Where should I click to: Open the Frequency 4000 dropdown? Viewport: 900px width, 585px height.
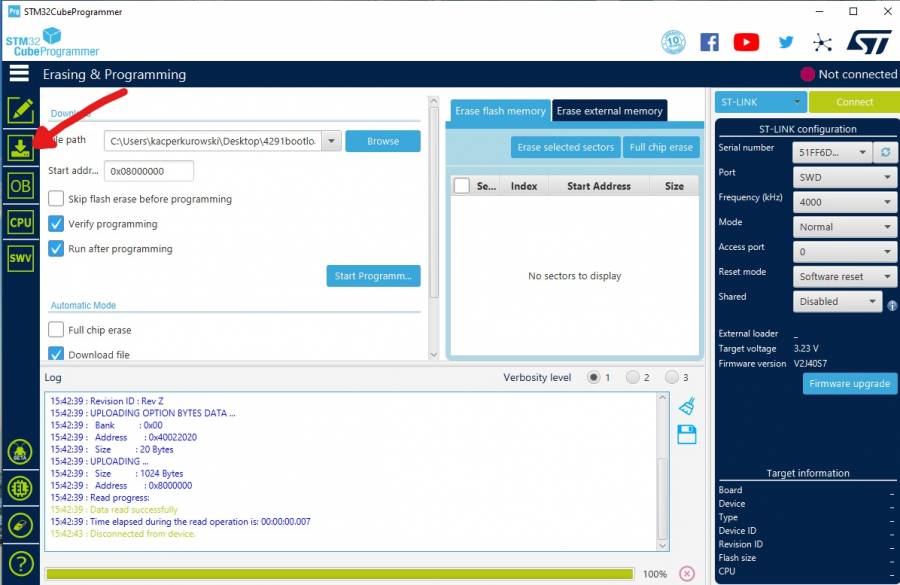coord(845,202)
